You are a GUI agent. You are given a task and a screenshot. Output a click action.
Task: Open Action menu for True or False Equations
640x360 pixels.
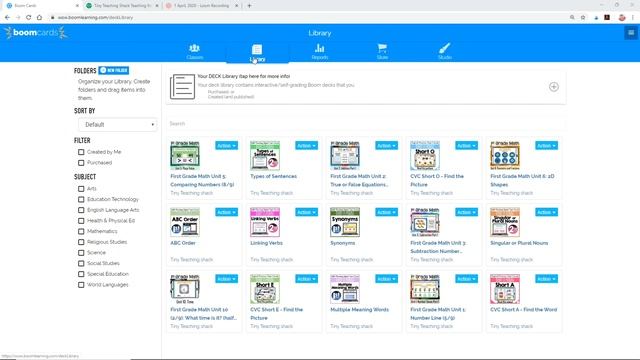coord(386,146)
